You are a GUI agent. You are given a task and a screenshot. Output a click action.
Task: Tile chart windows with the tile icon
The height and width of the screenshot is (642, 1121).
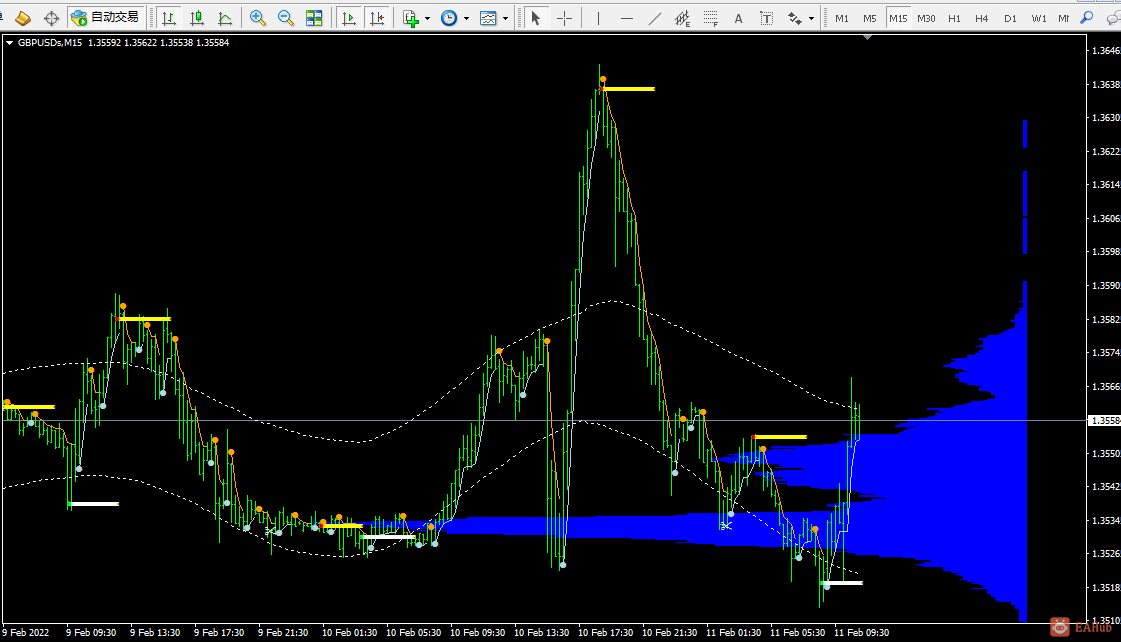314,18
